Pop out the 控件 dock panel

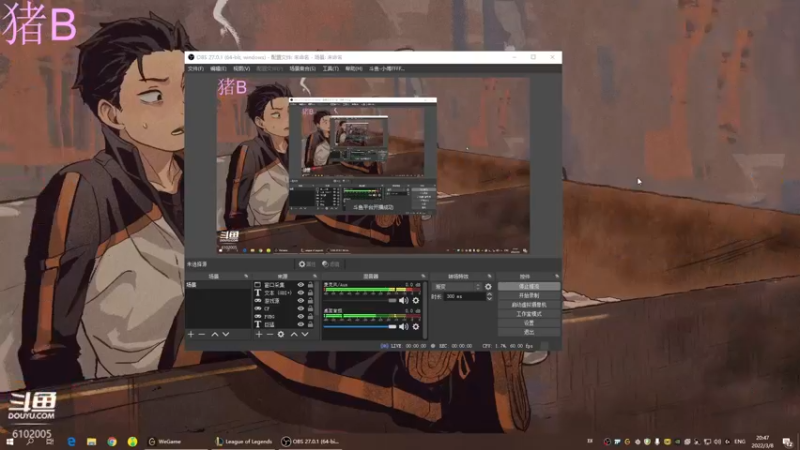click(x=557, y=276)
